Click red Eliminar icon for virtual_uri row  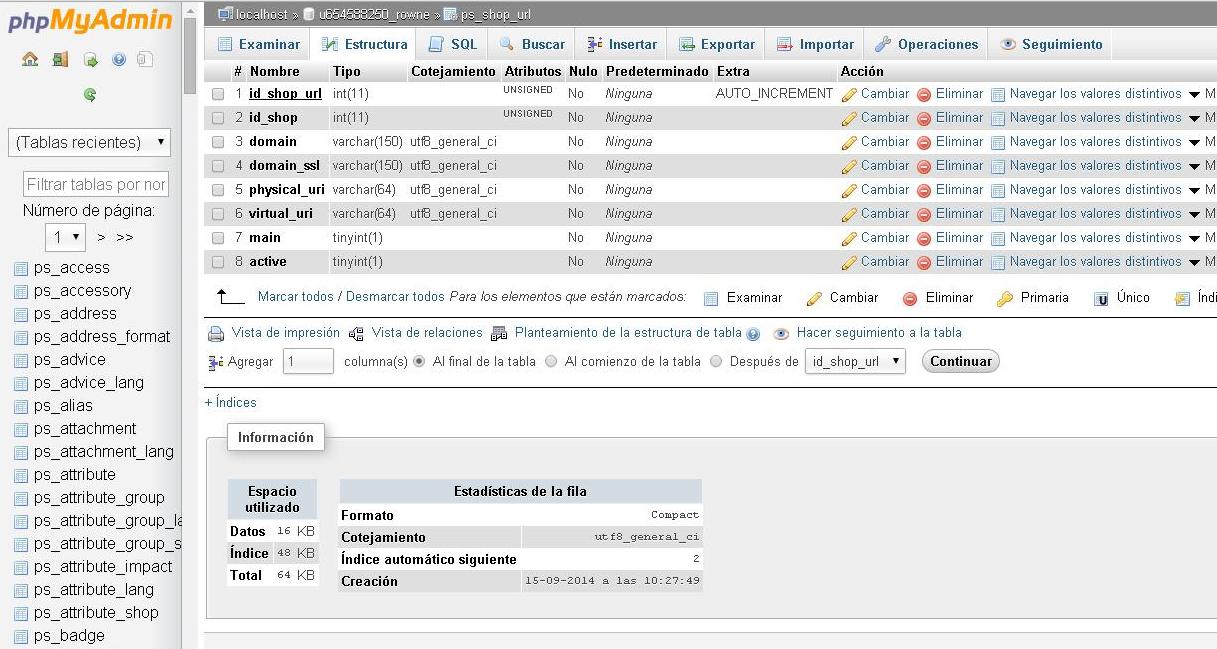coord(924,214)
